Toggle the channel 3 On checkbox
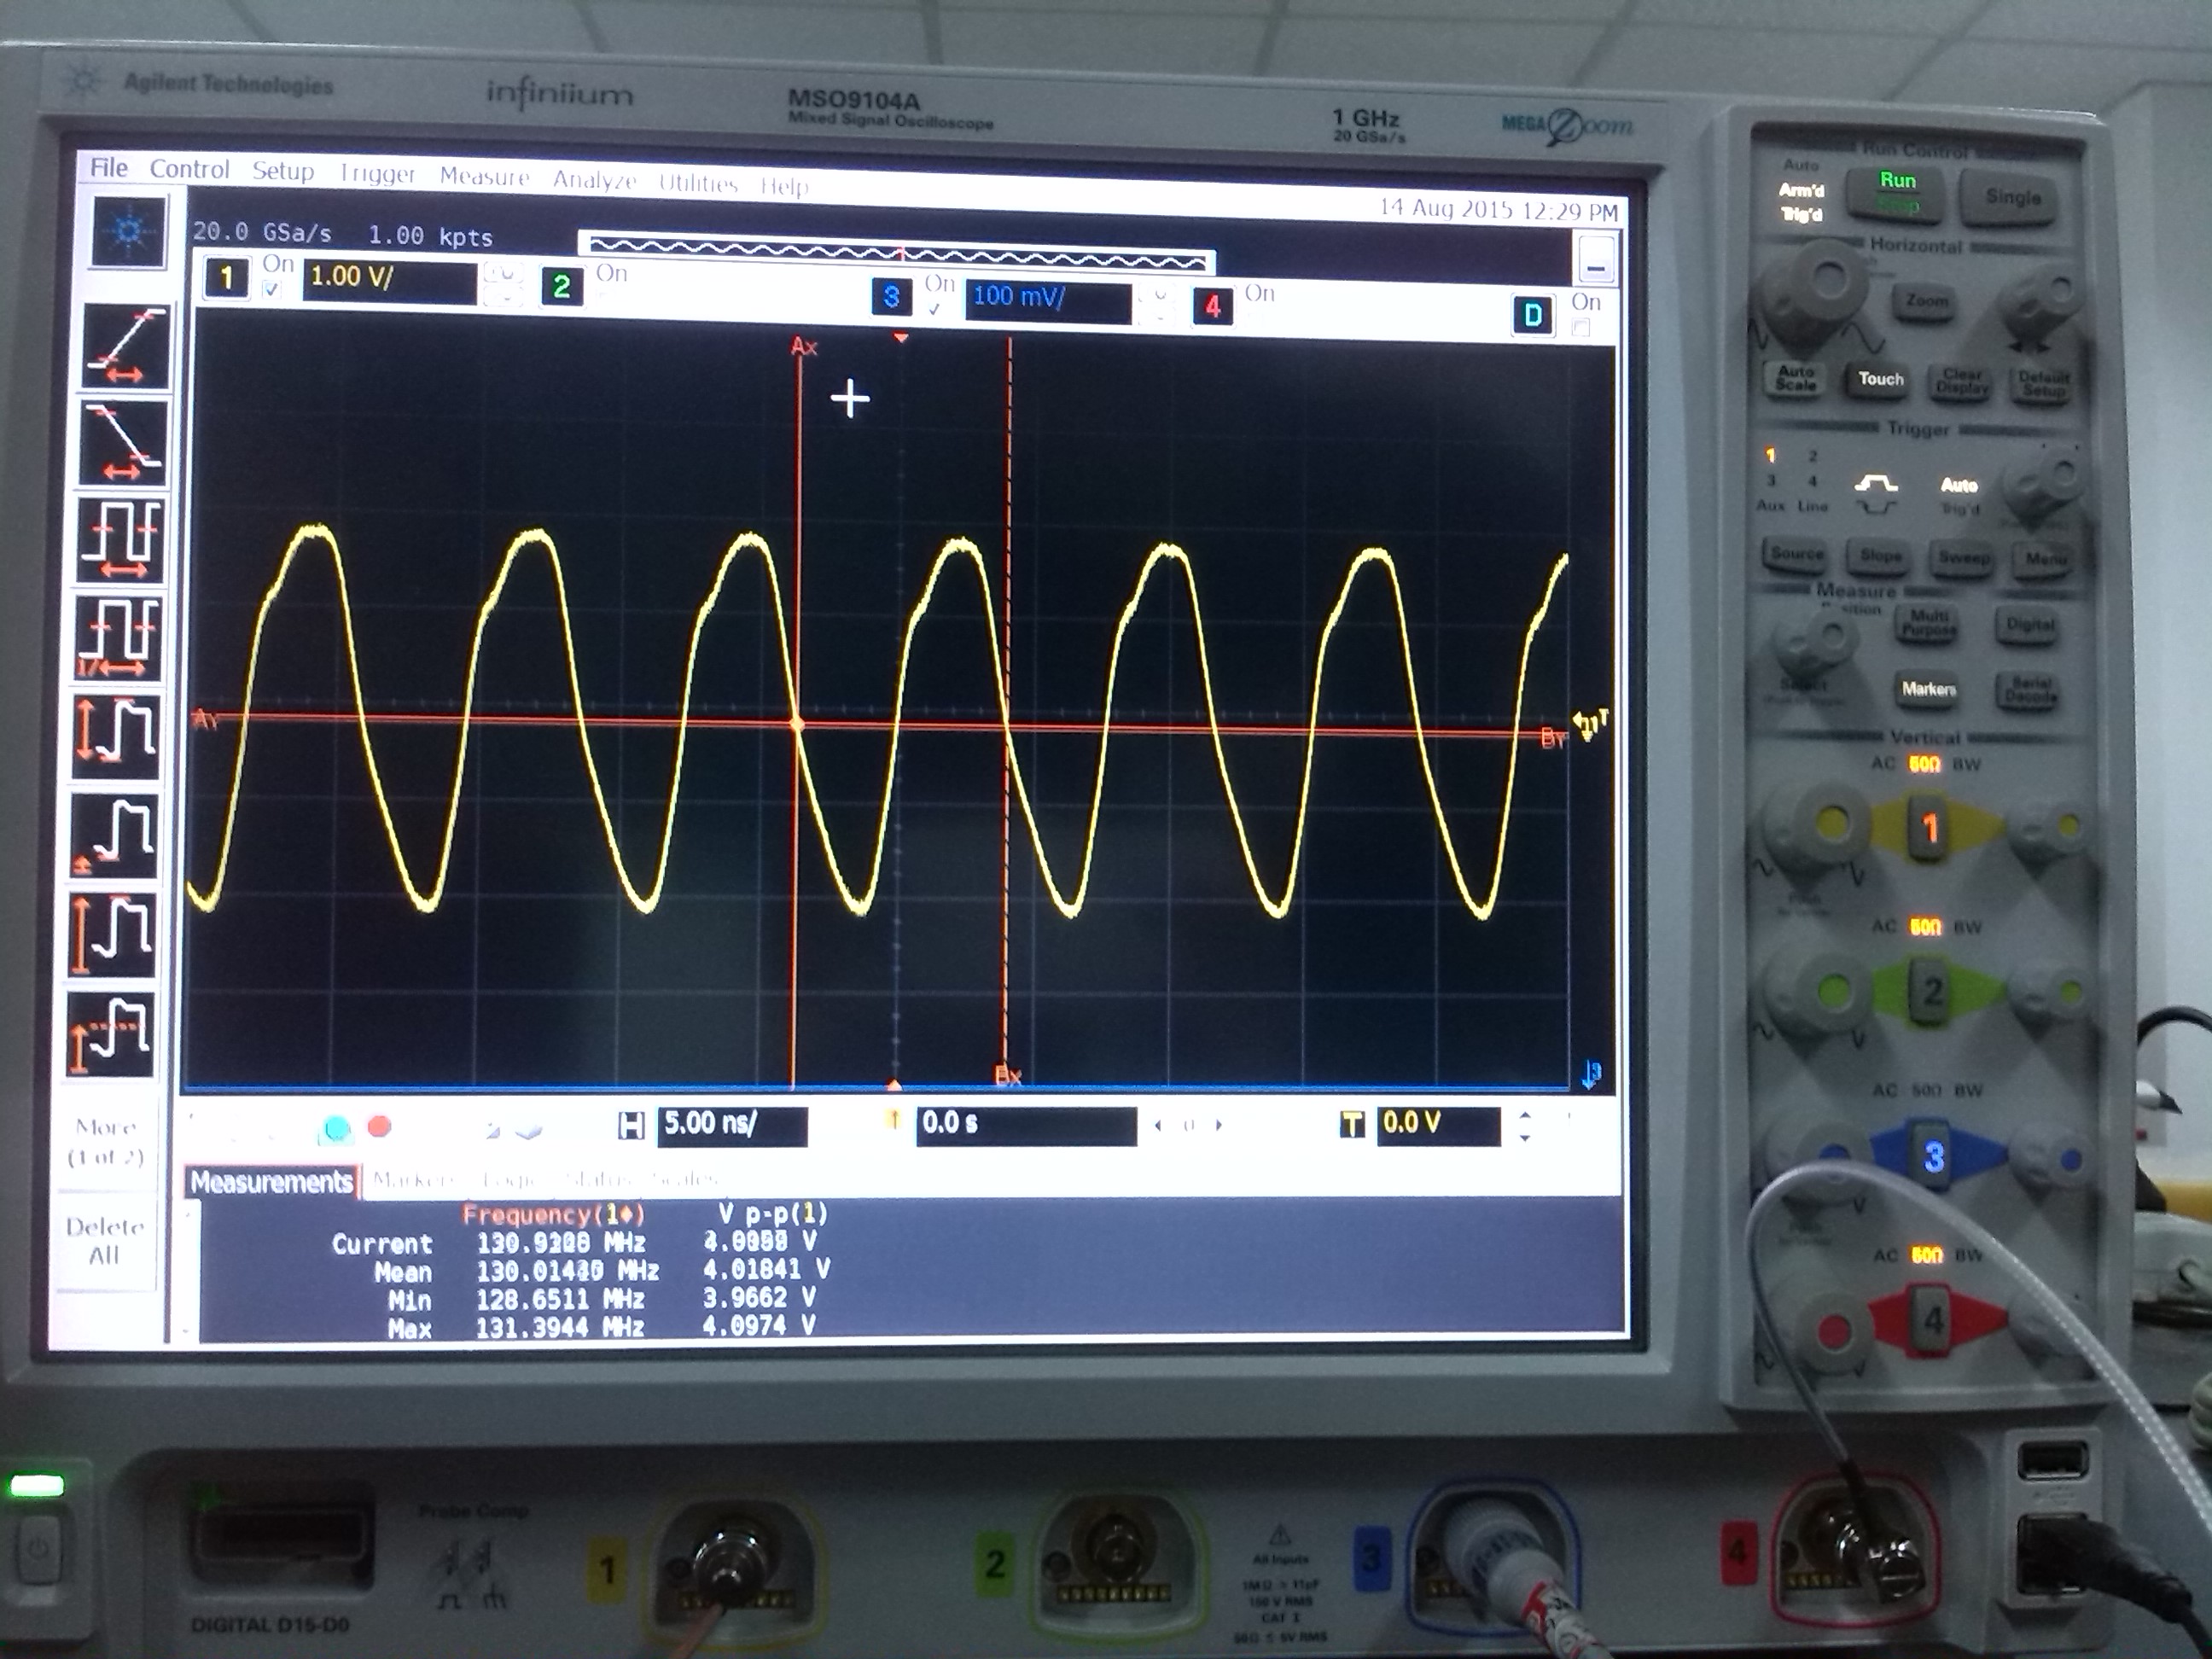Image resolution: width=2212 pixels, height=1659 pixels. (935, 309)
